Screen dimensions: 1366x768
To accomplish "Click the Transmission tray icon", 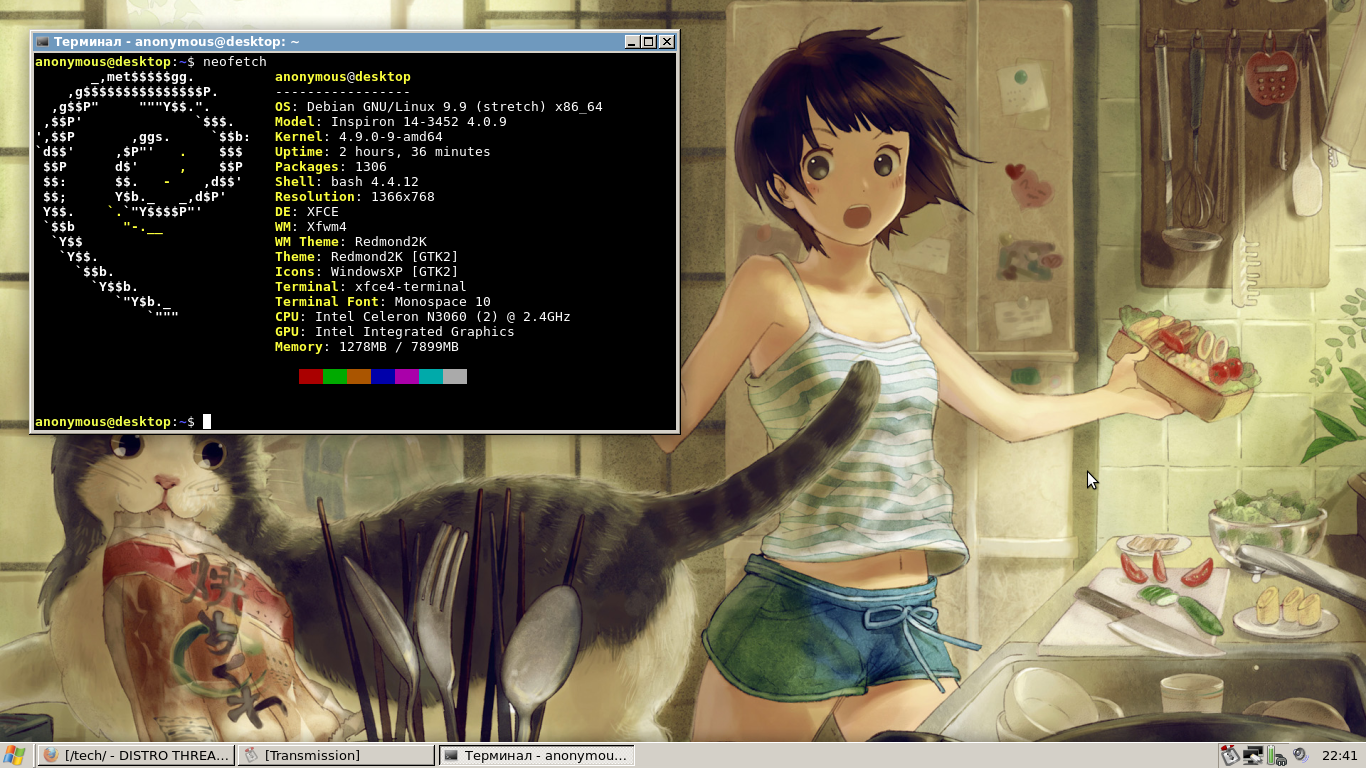I will coord(1229,755).
